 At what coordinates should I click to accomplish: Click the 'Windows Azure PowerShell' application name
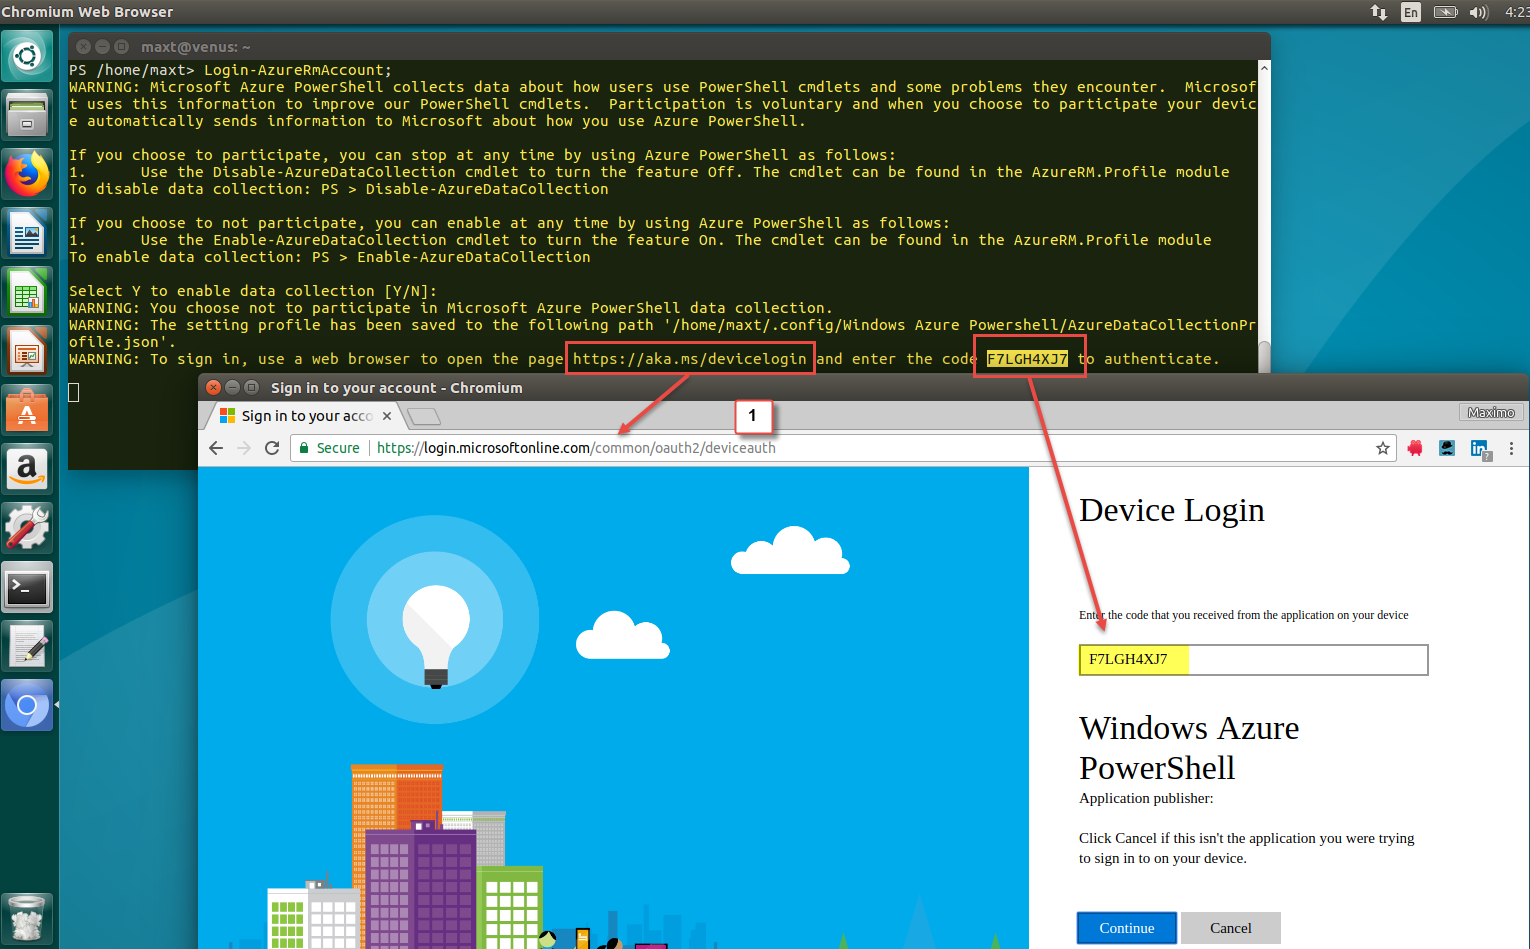pos(1189,748)
